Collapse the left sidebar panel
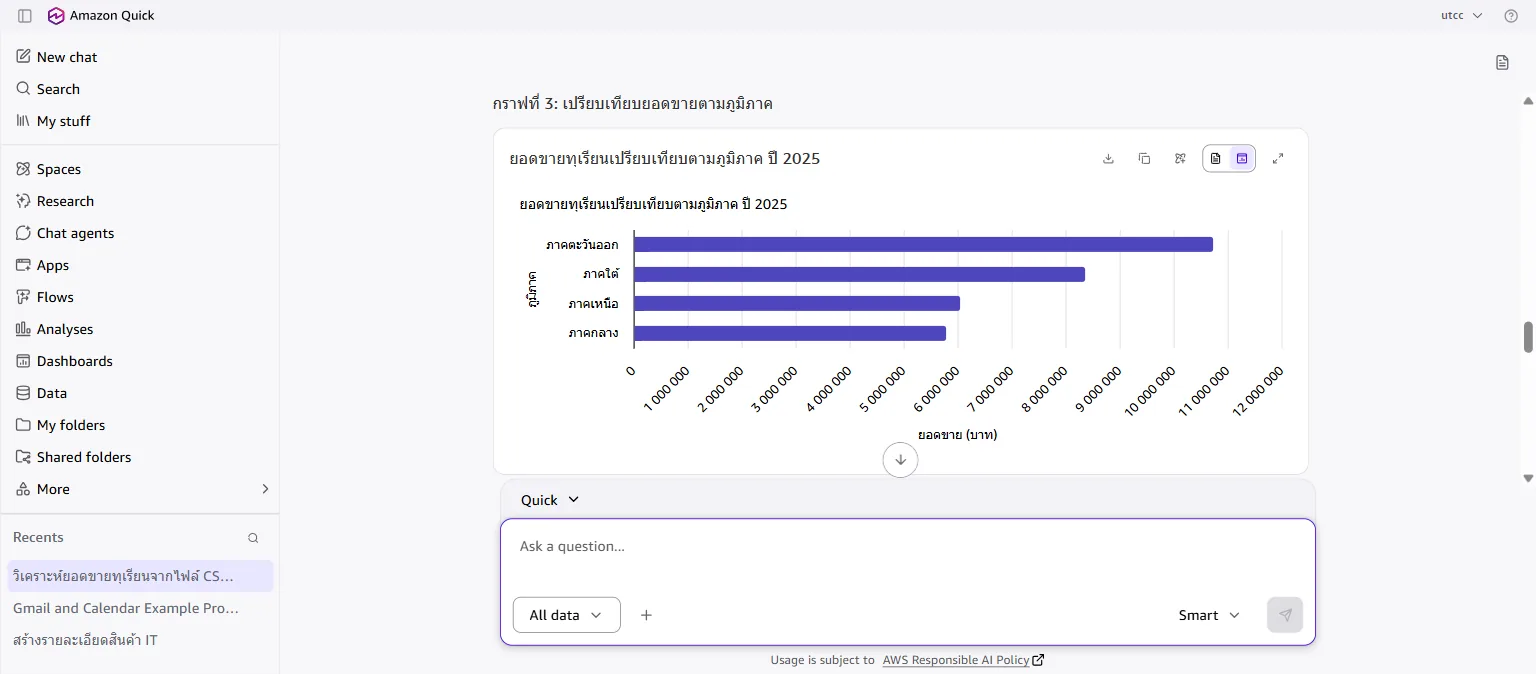This screenshot has height=674, width=1536. 25,16
